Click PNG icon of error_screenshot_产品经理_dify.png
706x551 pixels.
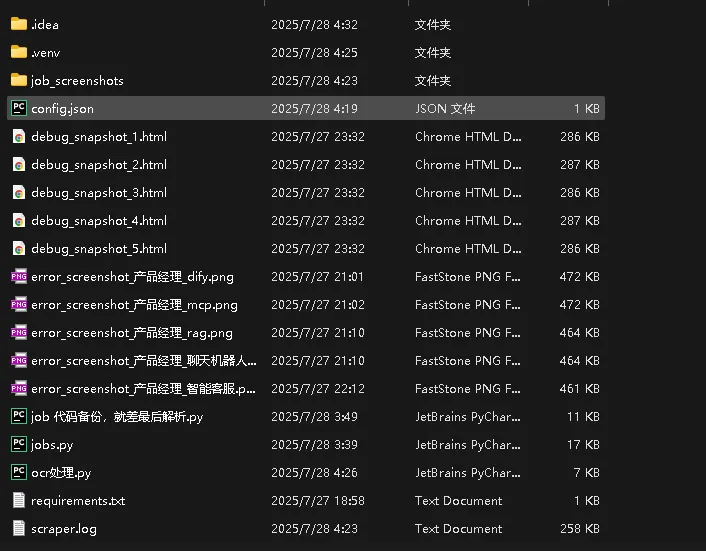click(x=19, y=276)
